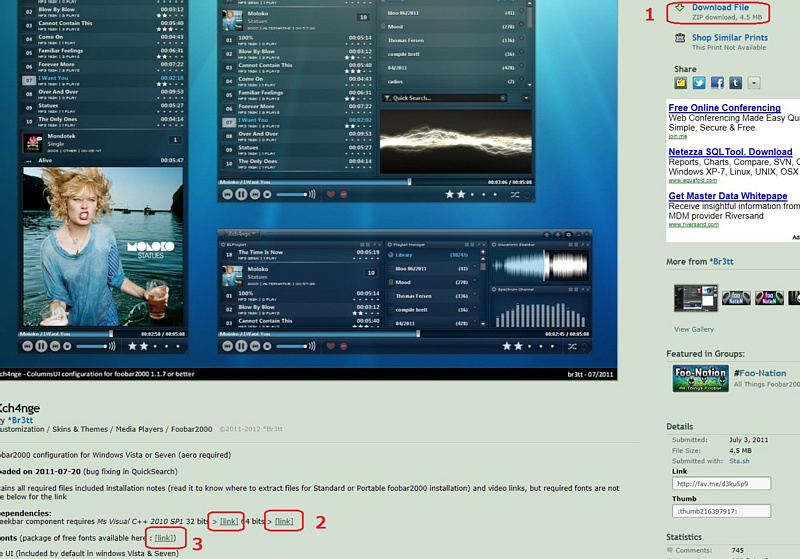Image resolution: width=800 pixels, height=559 pixels.
Task: Click heart love icon in middle player
Action: coord(331,194)
